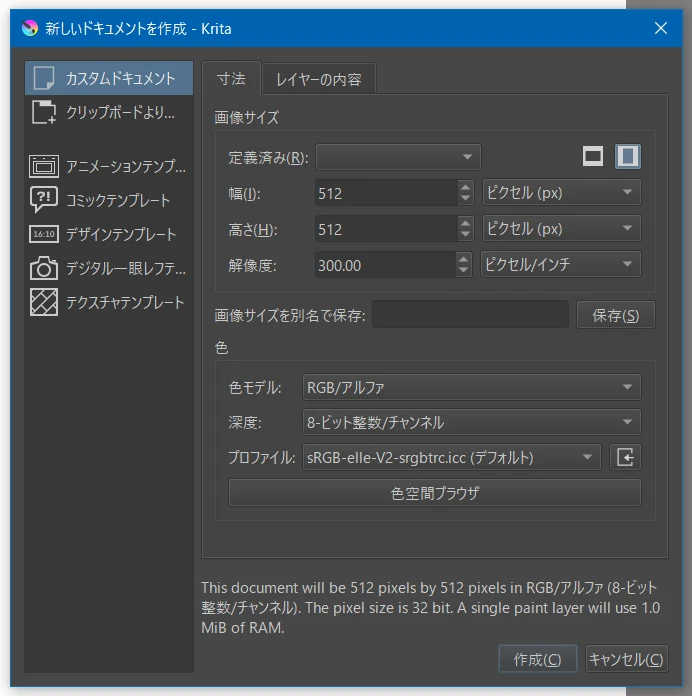Click profile import icon button
Image resolution: width=692 pixels, height=696 pixels.
coord(625,457)
